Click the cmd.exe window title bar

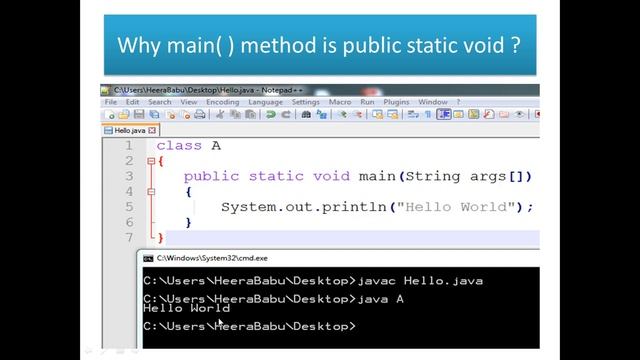click(338, 258)
